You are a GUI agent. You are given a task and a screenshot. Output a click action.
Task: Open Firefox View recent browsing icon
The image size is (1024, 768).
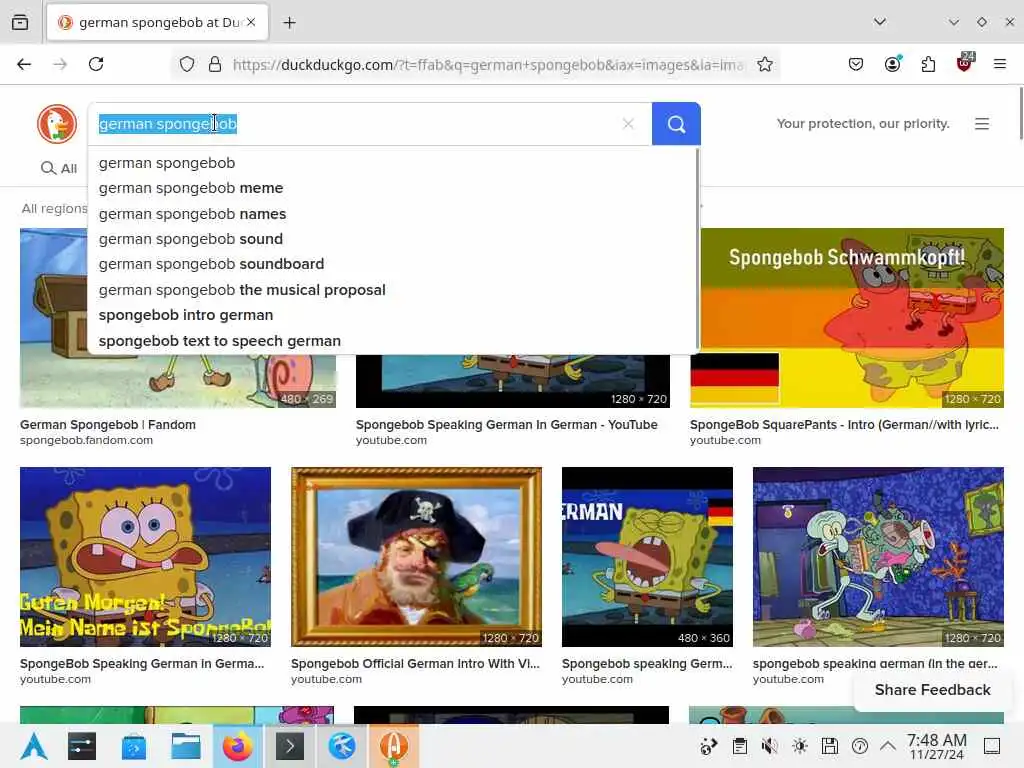click(20, 22)
